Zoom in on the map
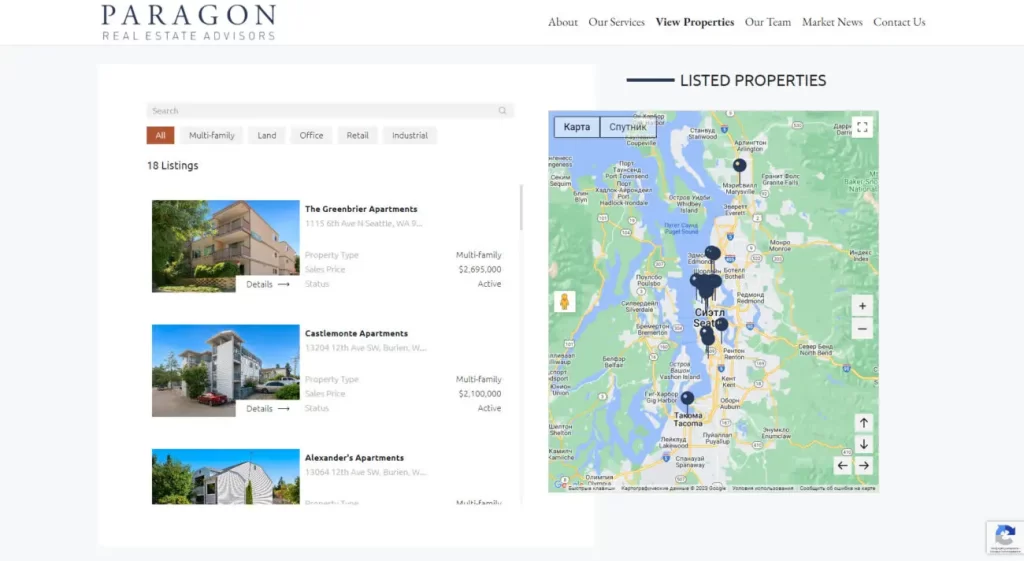The image size is (1024, 561). click(x=862, y=306)
